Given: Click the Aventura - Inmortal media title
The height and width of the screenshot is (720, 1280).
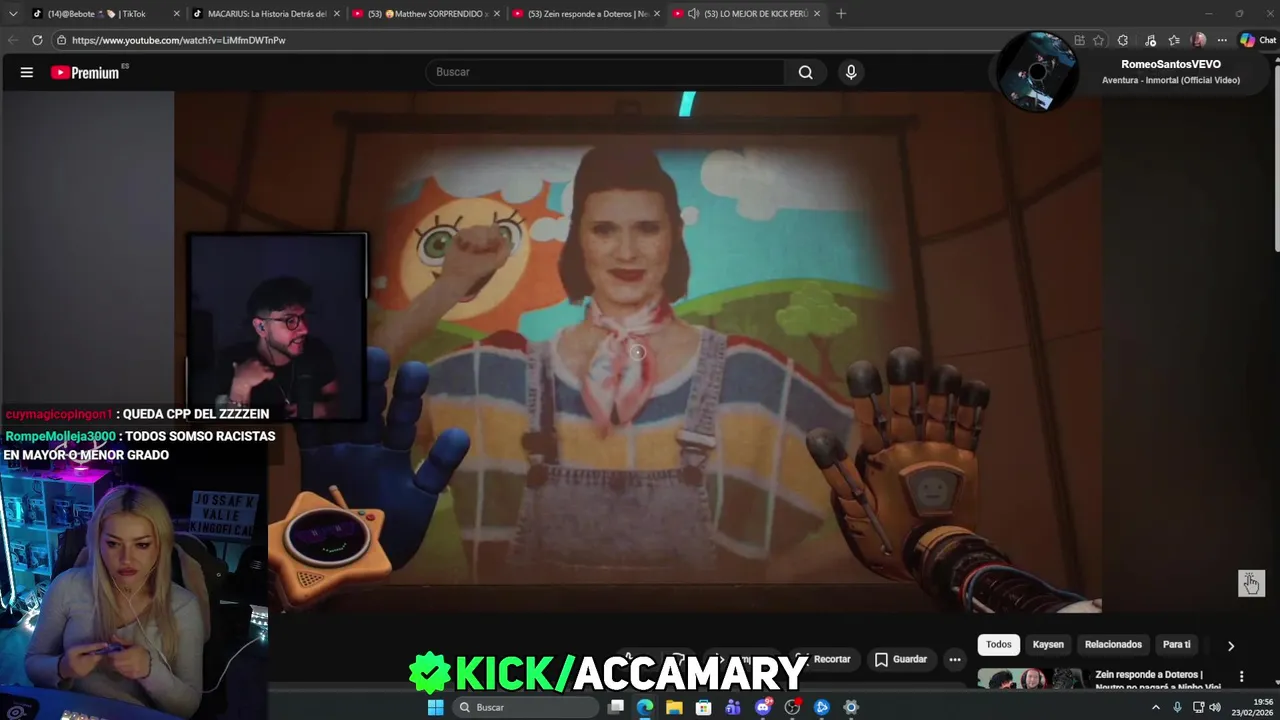Looking at the screenshot, I should (1171, 80).
